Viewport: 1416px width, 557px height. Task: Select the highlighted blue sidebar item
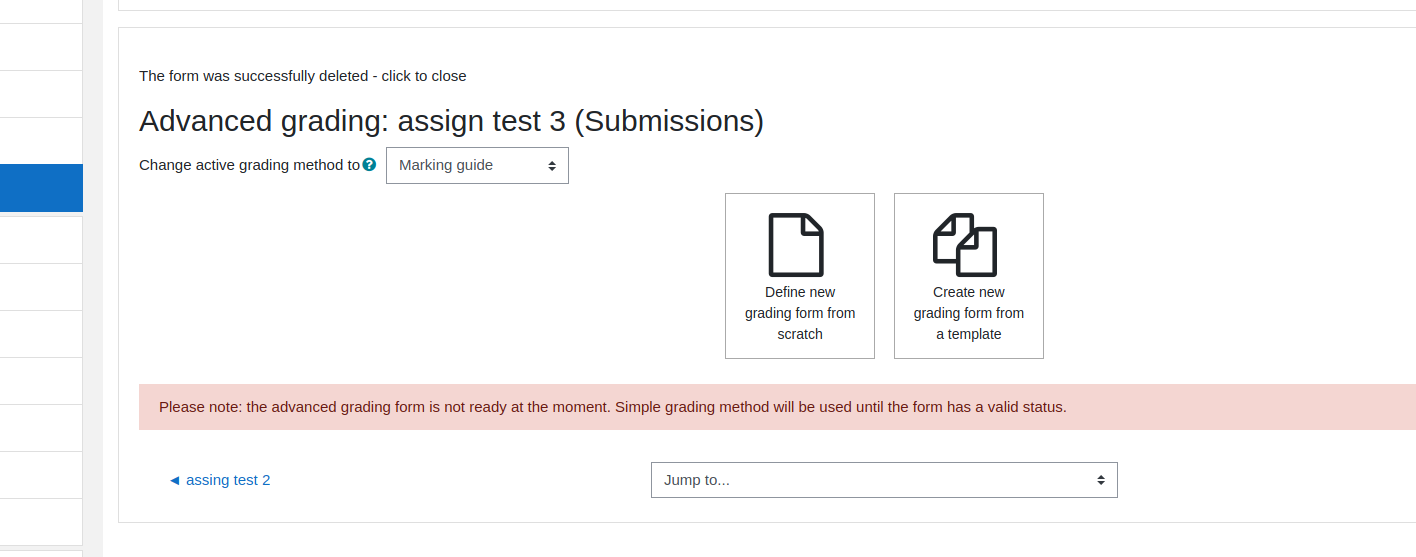[x=41, y=188]
